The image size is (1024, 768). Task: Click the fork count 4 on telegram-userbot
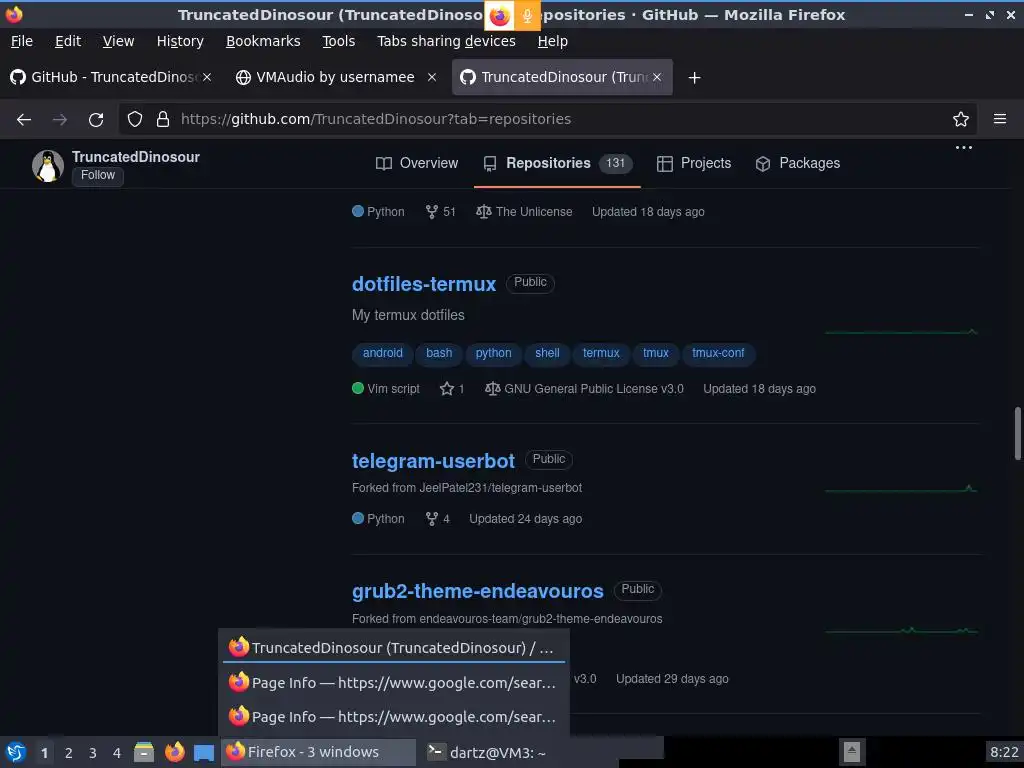438,519
